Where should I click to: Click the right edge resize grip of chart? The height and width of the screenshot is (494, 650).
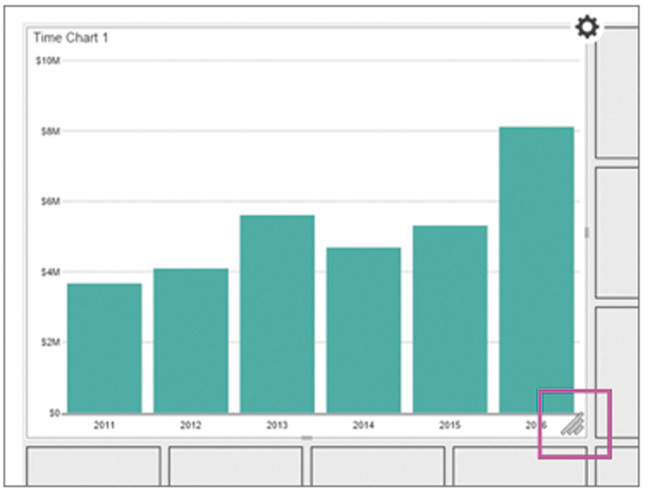click(x=587, y=232)
